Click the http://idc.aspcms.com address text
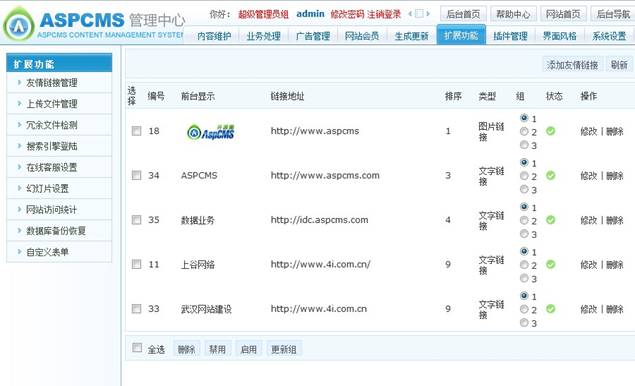The height and width of the screenshot is (386, 635). pos(320,220)
